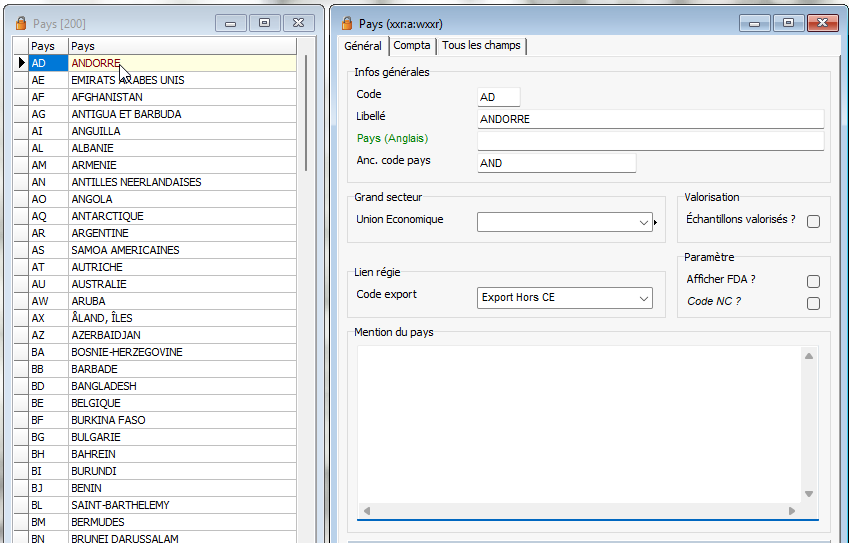Switch to the Compta tab
Screen dimensions: 849x543
(x=412, y=46)
